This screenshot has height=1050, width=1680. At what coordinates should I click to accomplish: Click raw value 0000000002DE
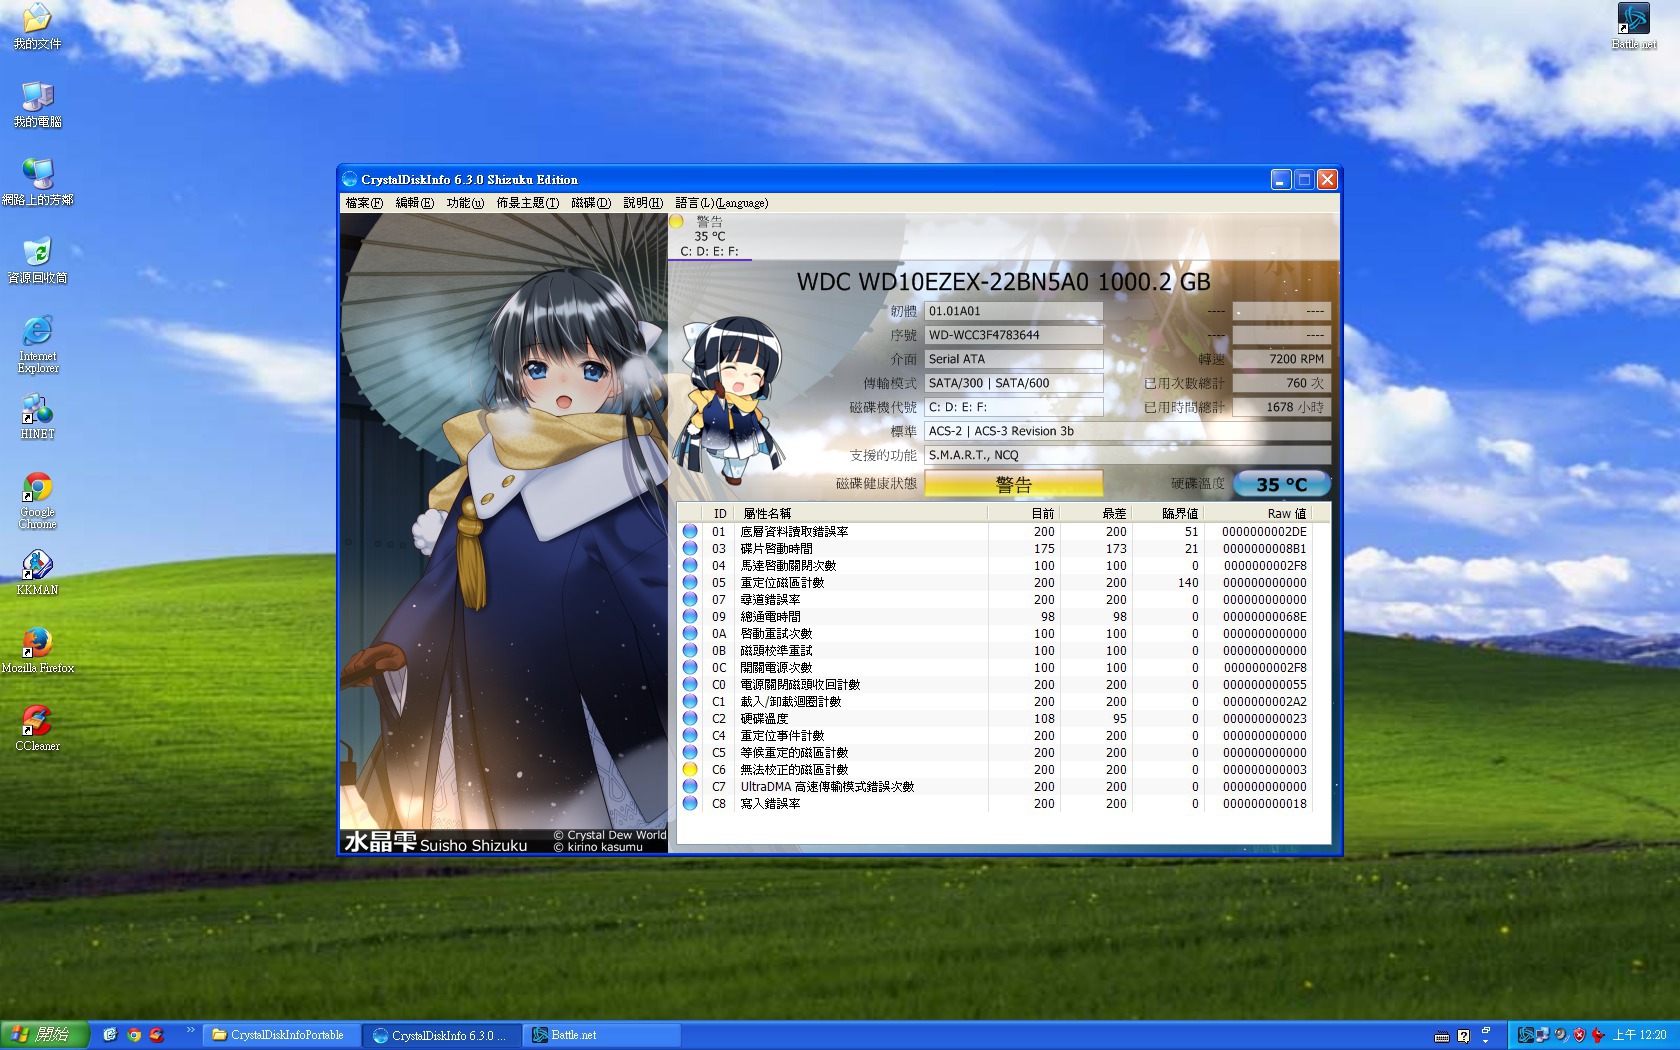pos(1264,532)
